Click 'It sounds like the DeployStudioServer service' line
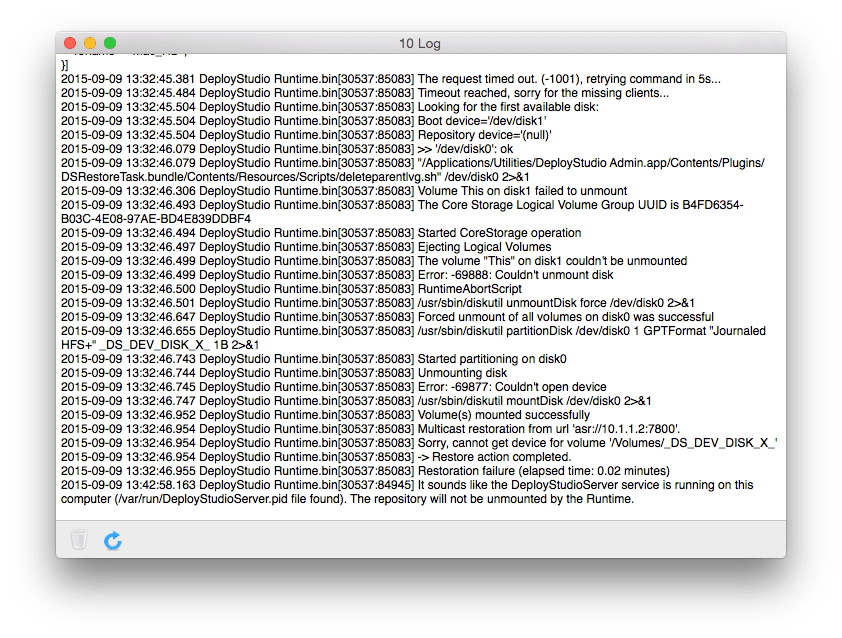This screenshot has width=842, height=638. tap(407, 484)
